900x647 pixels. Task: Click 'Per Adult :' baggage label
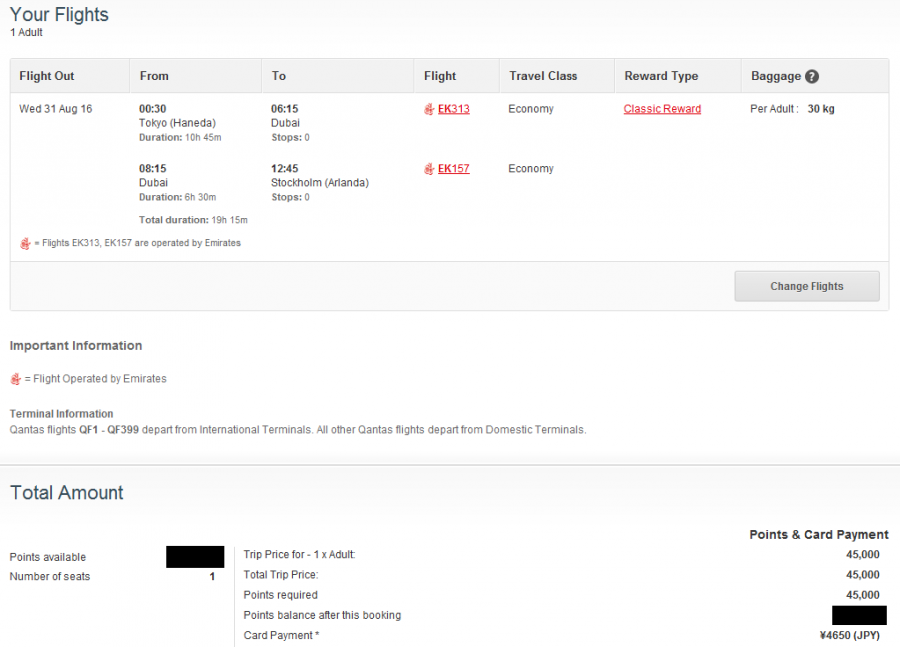click(774, 109)
